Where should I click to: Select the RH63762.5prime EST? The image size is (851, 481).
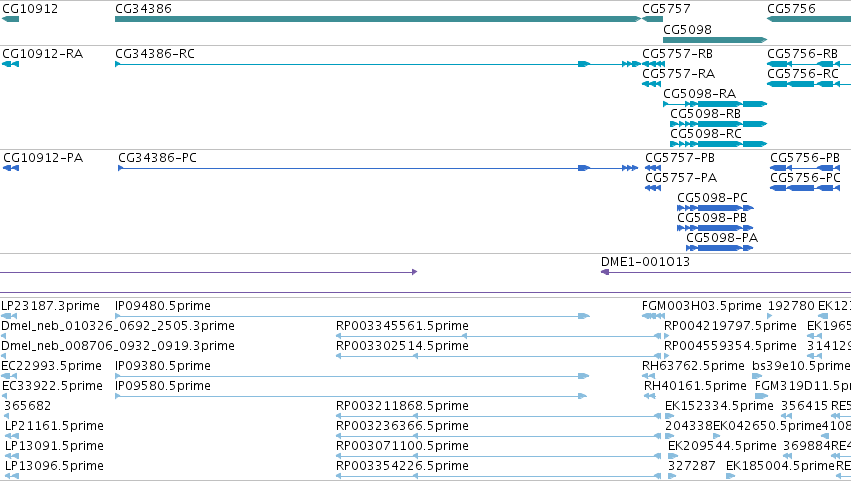693,366
